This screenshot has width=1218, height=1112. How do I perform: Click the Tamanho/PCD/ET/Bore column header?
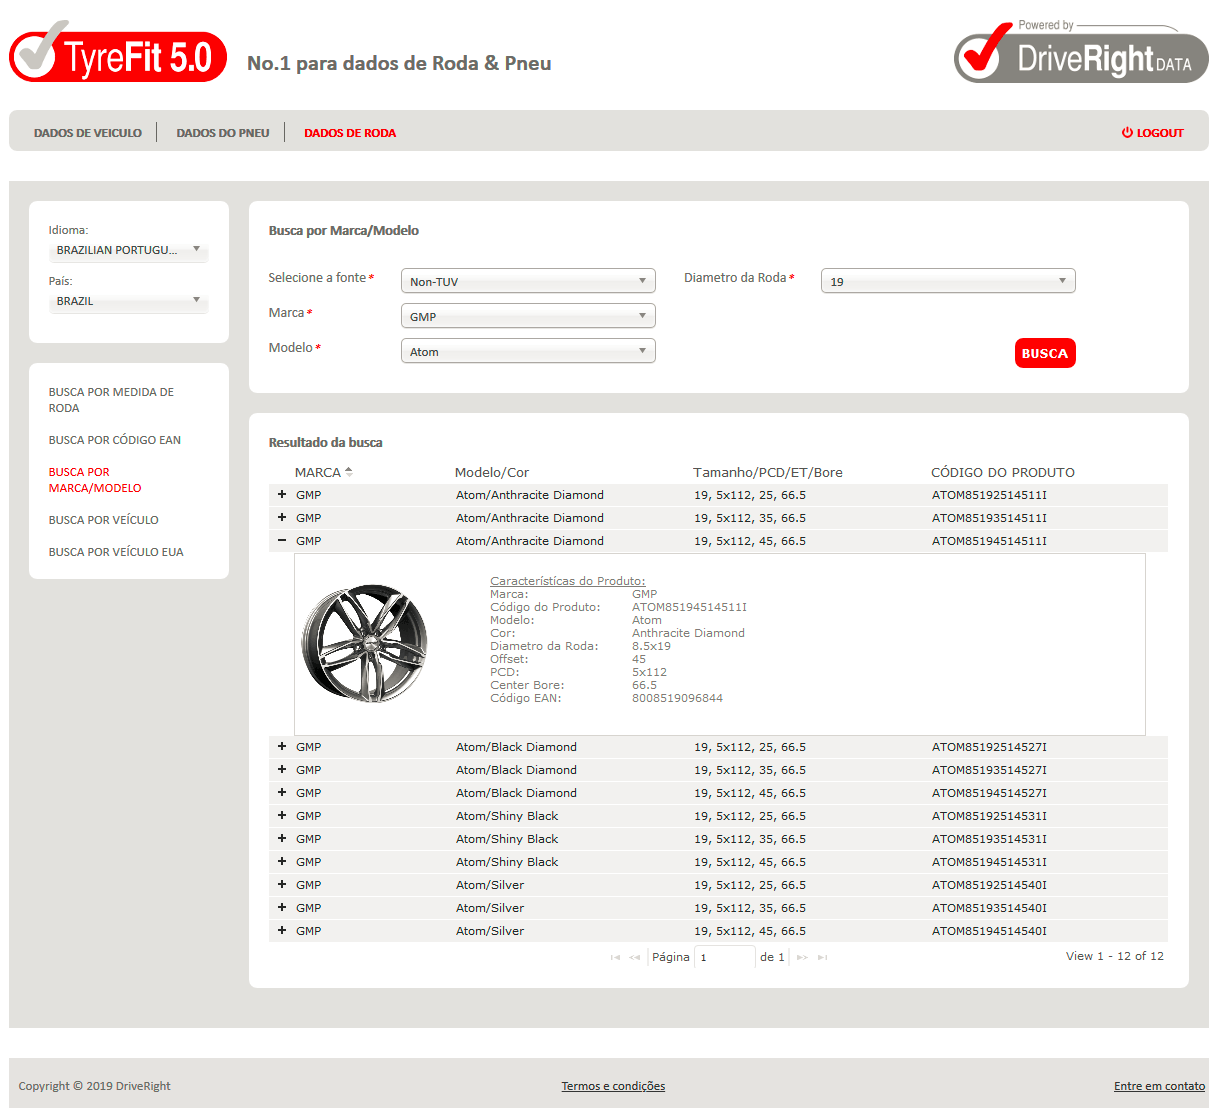click(768, 472)
